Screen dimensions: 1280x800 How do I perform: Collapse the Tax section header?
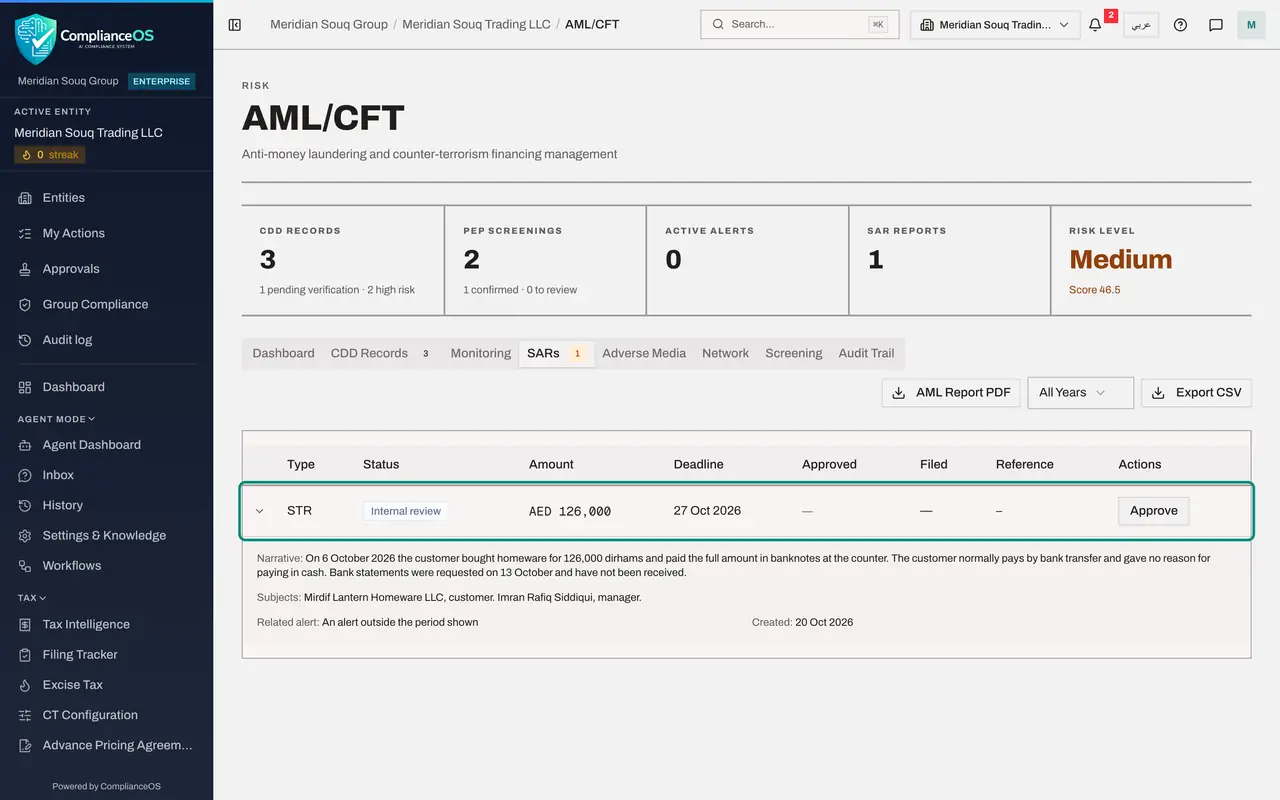32,598
